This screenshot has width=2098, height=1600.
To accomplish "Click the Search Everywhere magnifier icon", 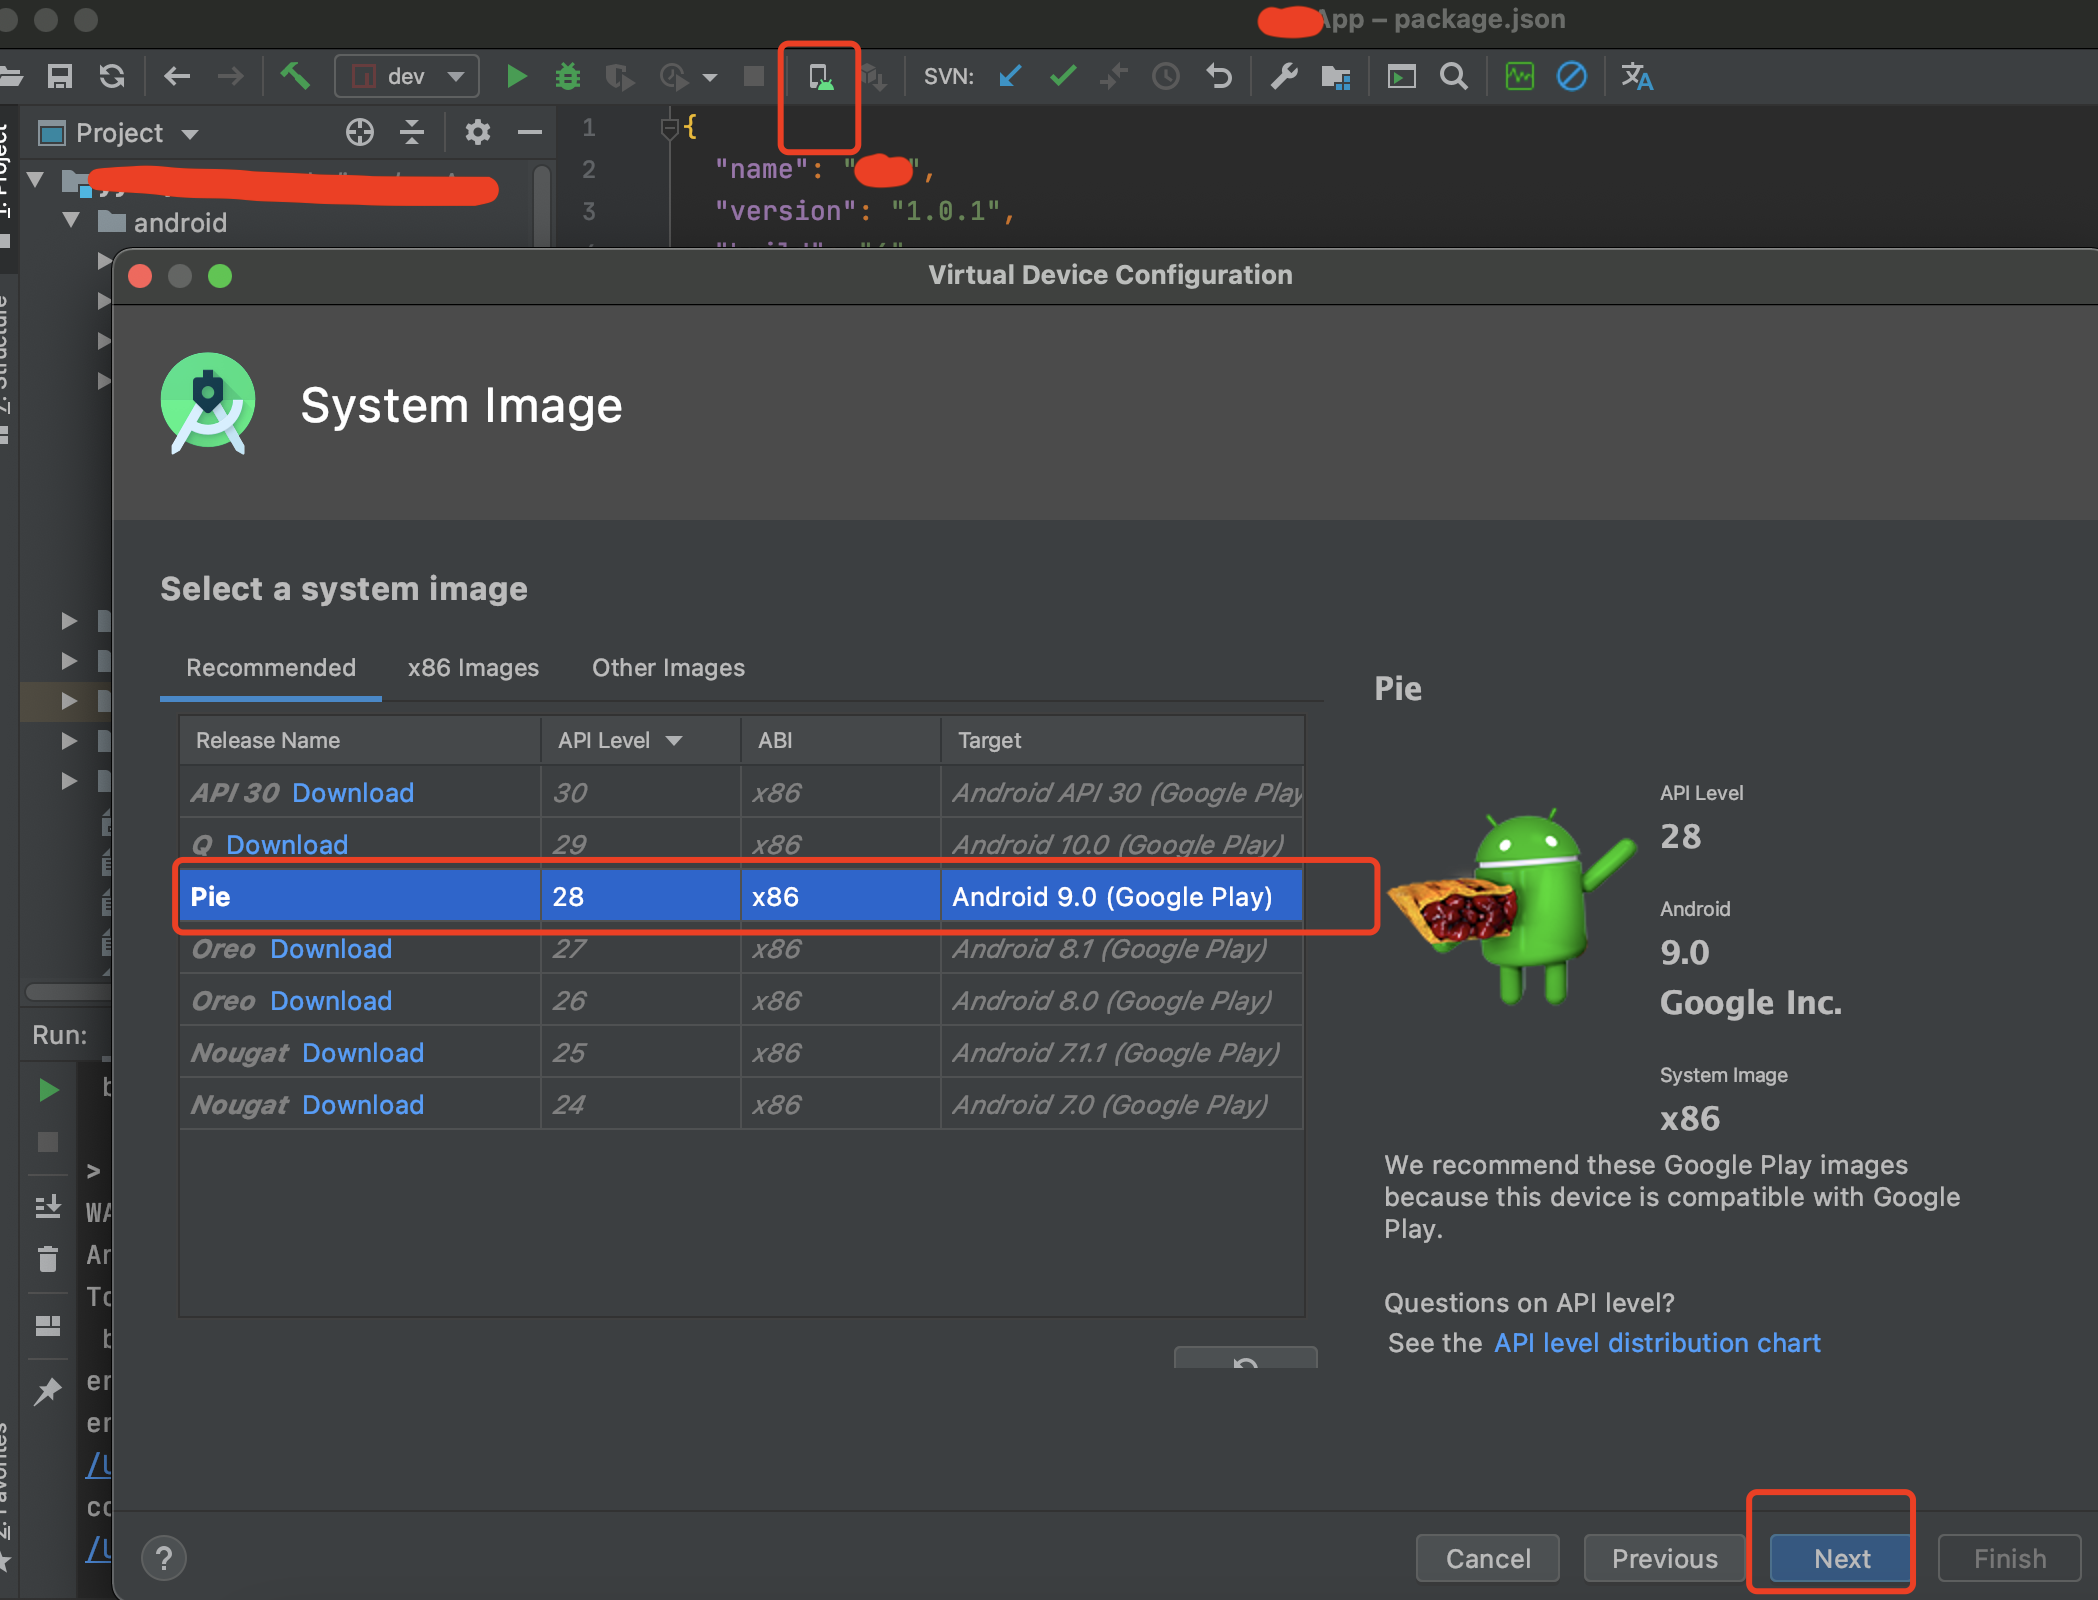I will coord(1454,77).
